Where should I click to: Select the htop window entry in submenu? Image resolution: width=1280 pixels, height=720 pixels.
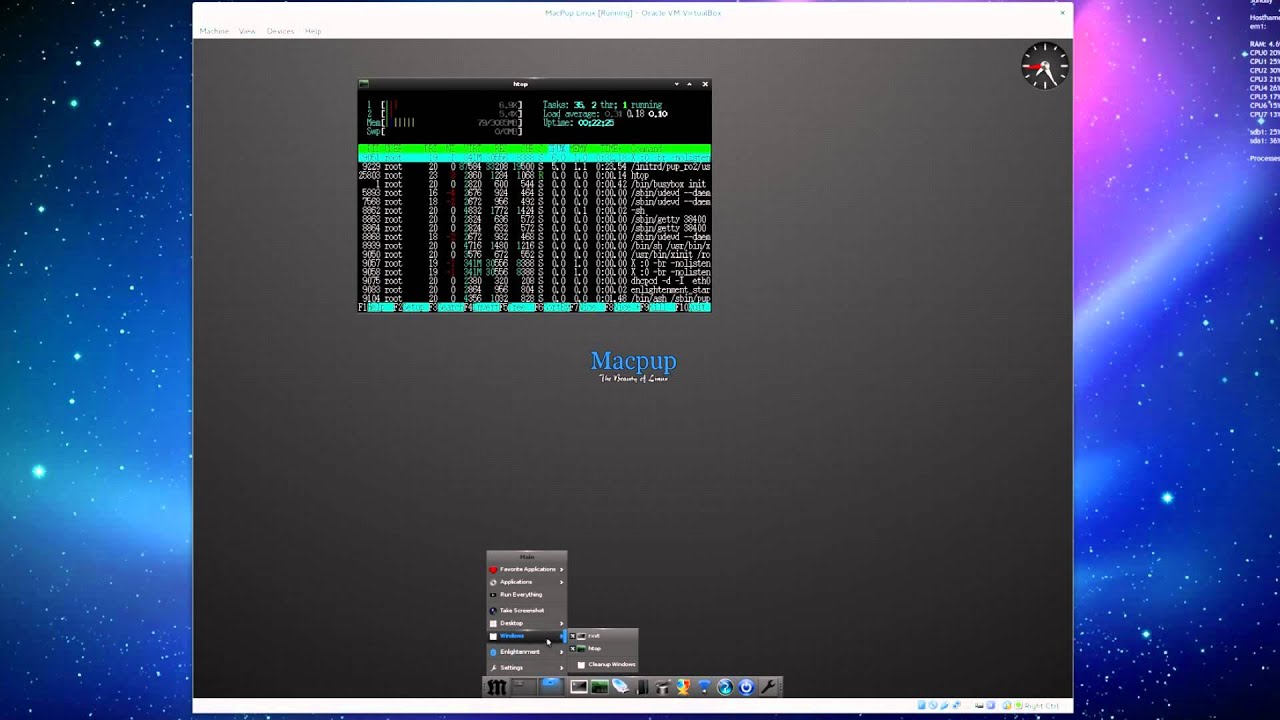[603, 649]
